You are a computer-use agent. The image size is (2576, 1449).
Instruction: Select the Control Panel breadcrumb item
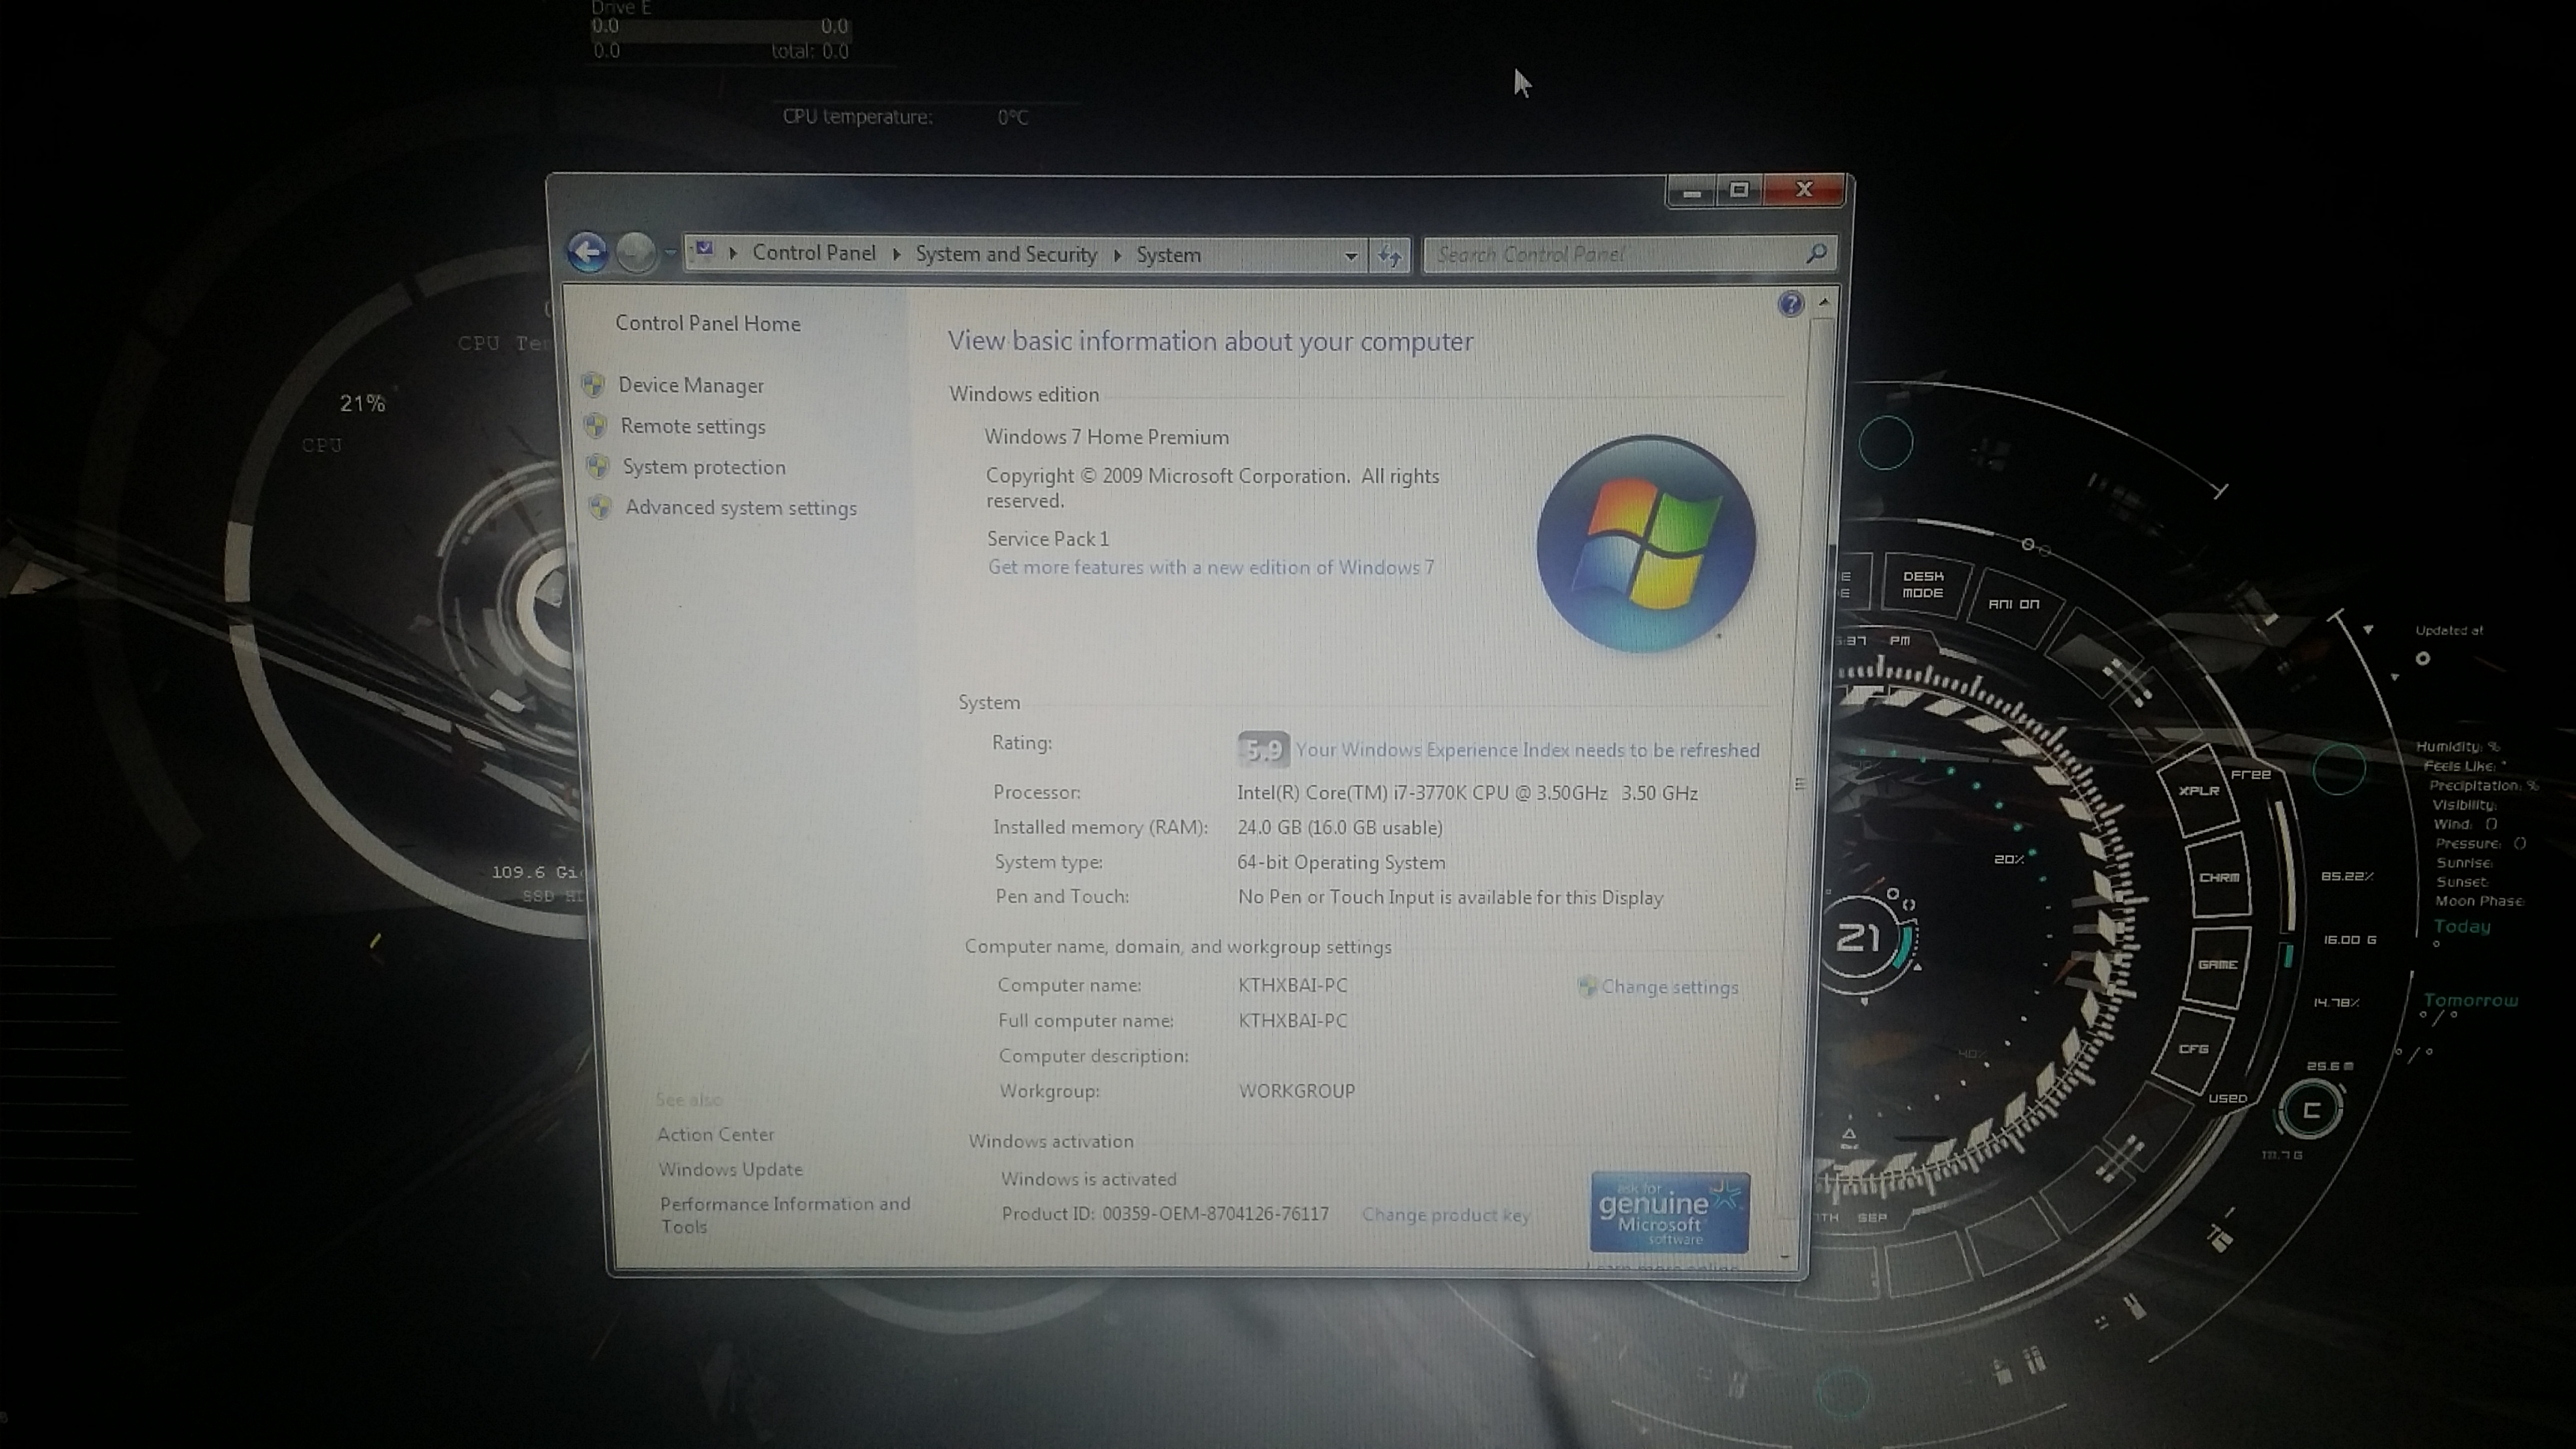click(x=813, y=253)
